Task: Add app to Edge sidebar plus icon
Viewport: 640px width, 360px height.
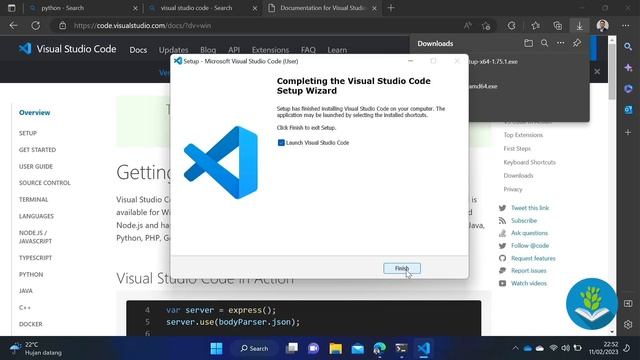Action: click(x=628, y=132)
